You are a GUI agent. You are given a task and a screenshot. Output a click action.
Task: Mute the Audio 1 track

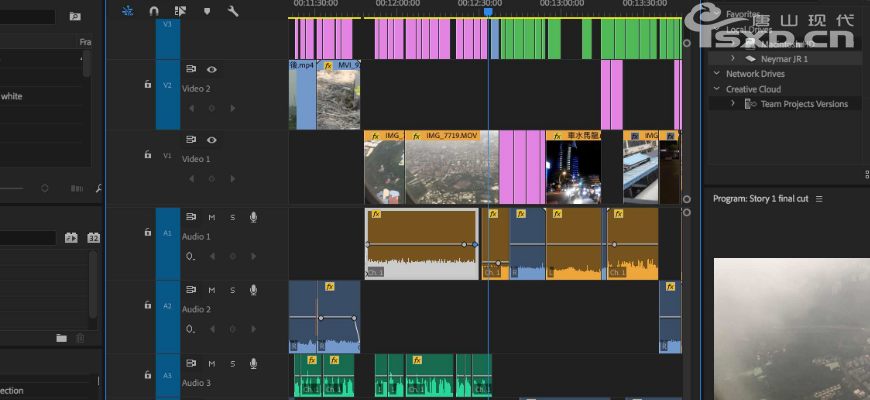(212, 217)
